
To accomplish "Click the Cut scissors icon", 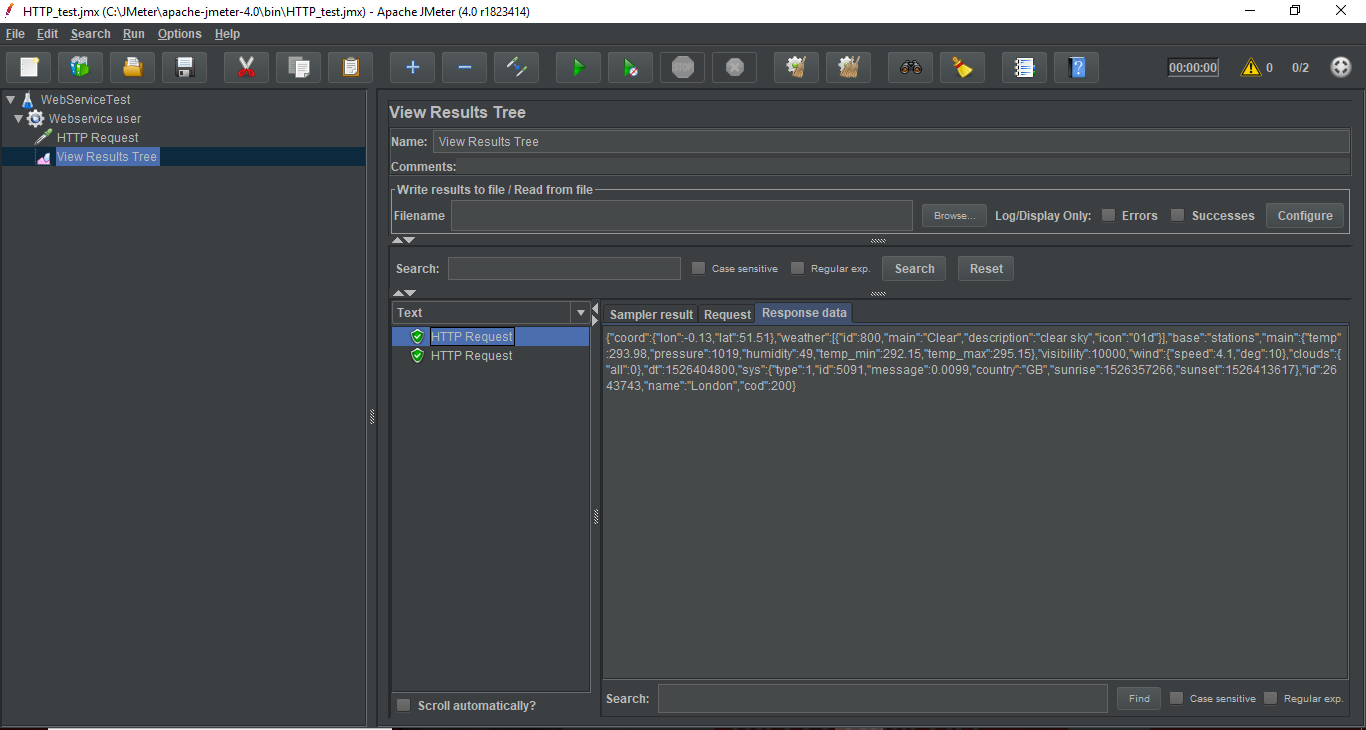I will click(x=246, y=67).
